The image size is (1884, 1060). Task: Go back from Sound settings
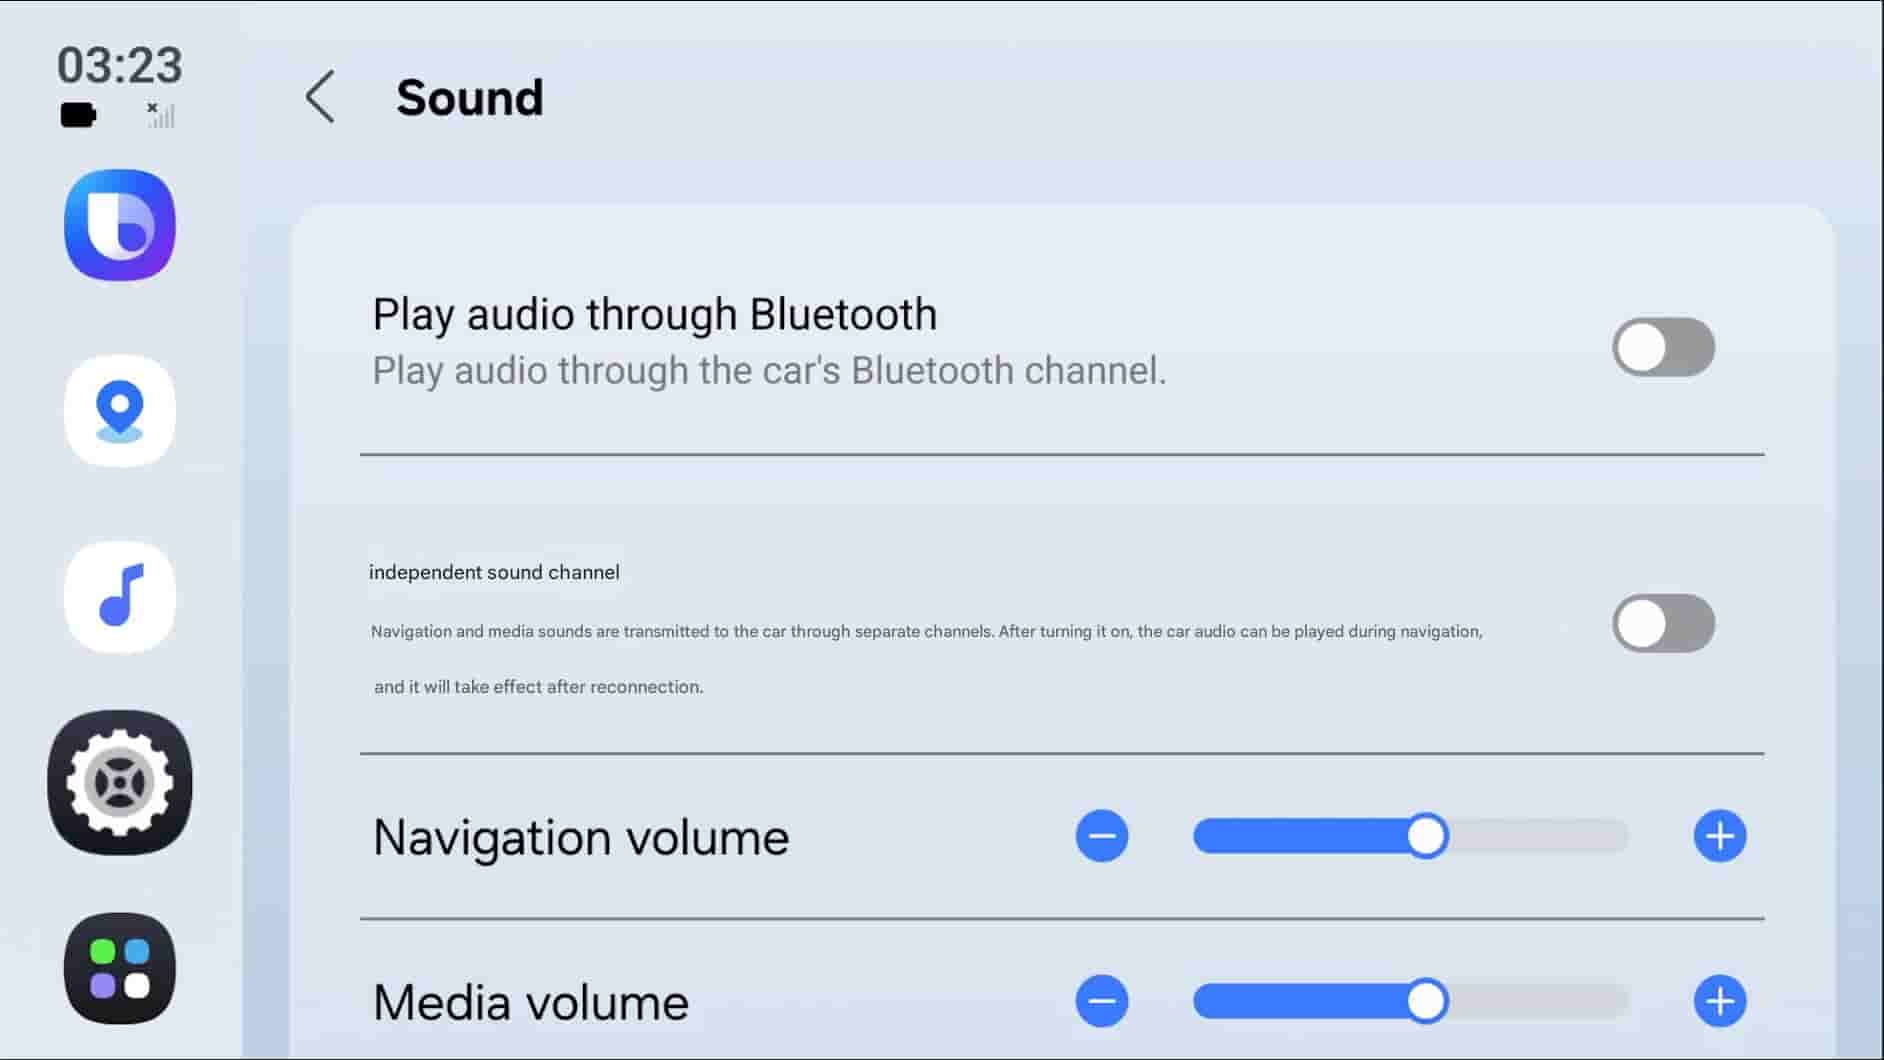tap(320, 97)
